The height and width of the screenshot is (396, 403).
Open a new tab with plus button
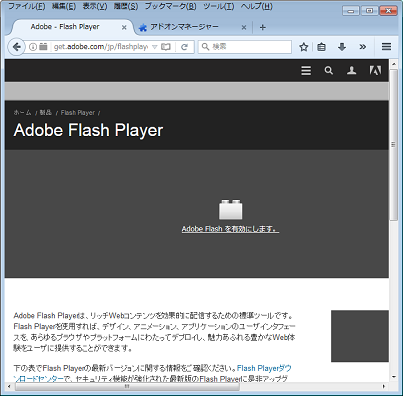click(263, 27)
